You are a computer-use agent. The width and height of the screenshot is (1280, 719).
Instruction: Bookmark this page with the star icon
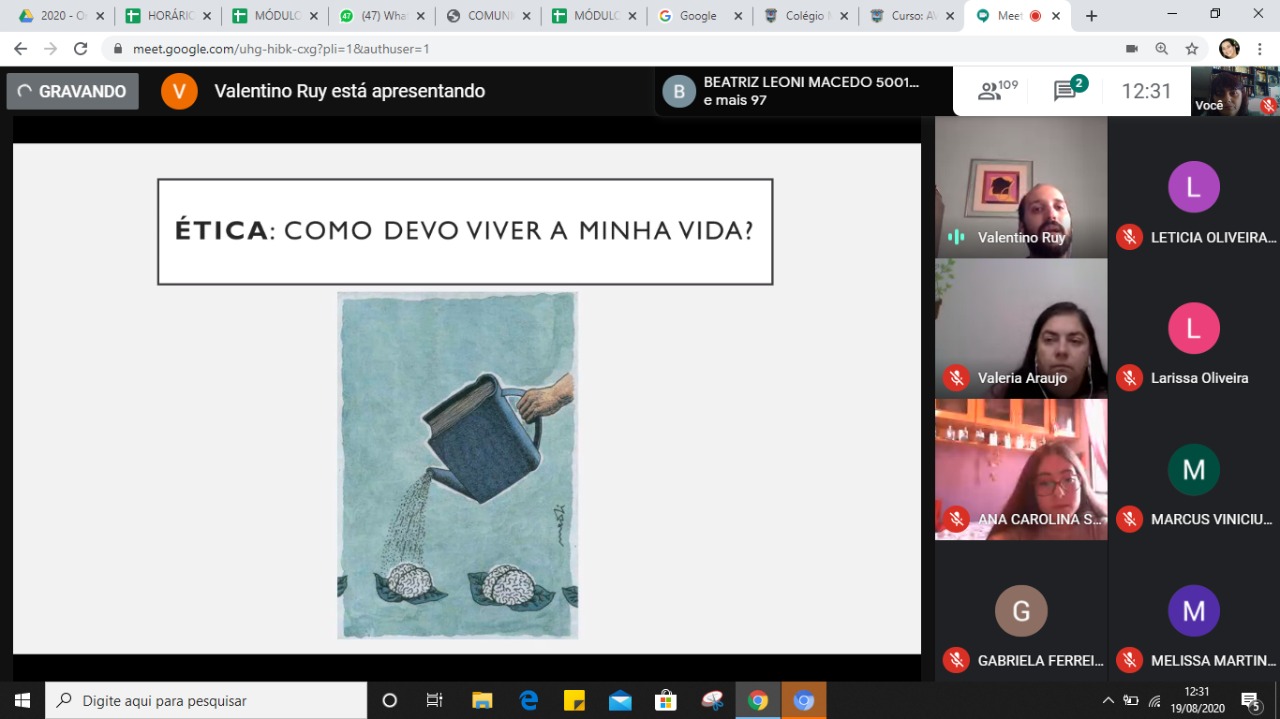[x=1191, y=48]
